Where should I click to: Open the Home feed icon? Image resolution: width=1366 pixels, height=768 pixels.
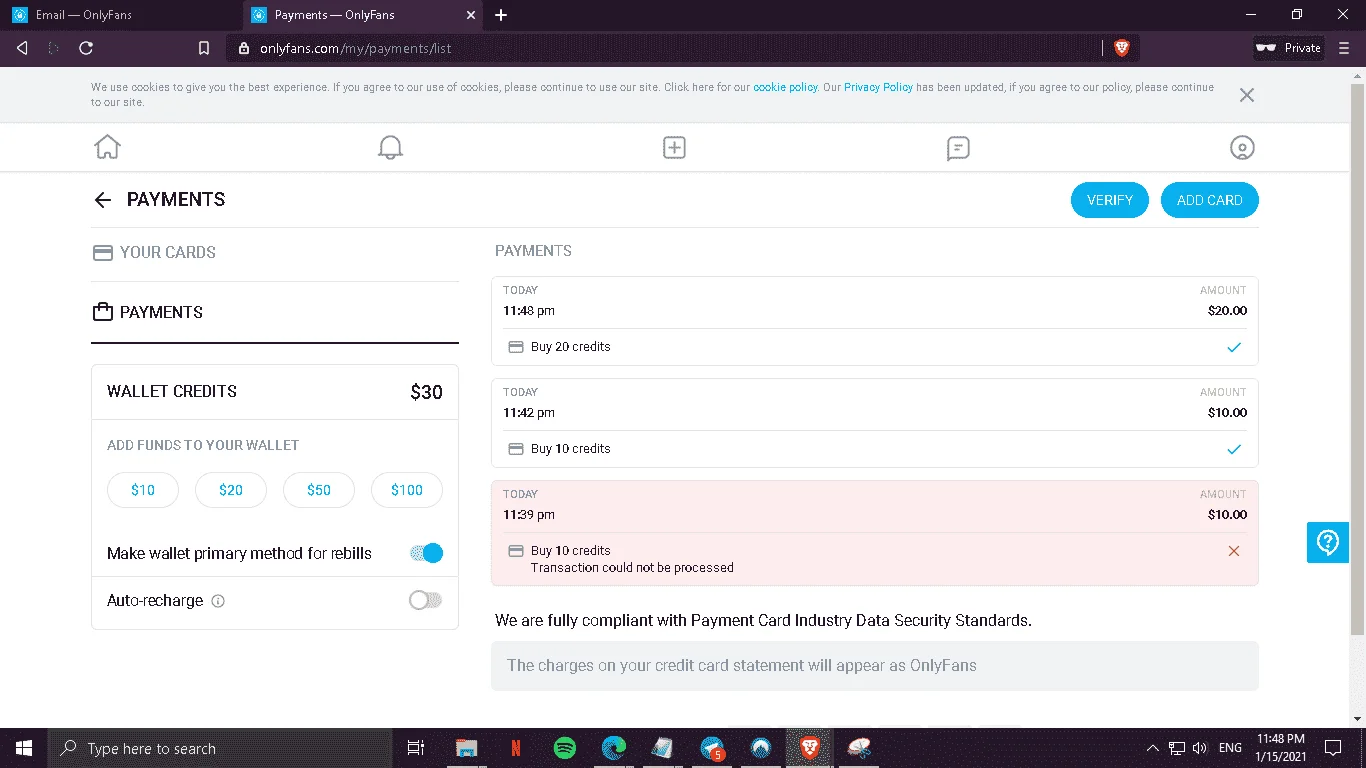point(107,148)
